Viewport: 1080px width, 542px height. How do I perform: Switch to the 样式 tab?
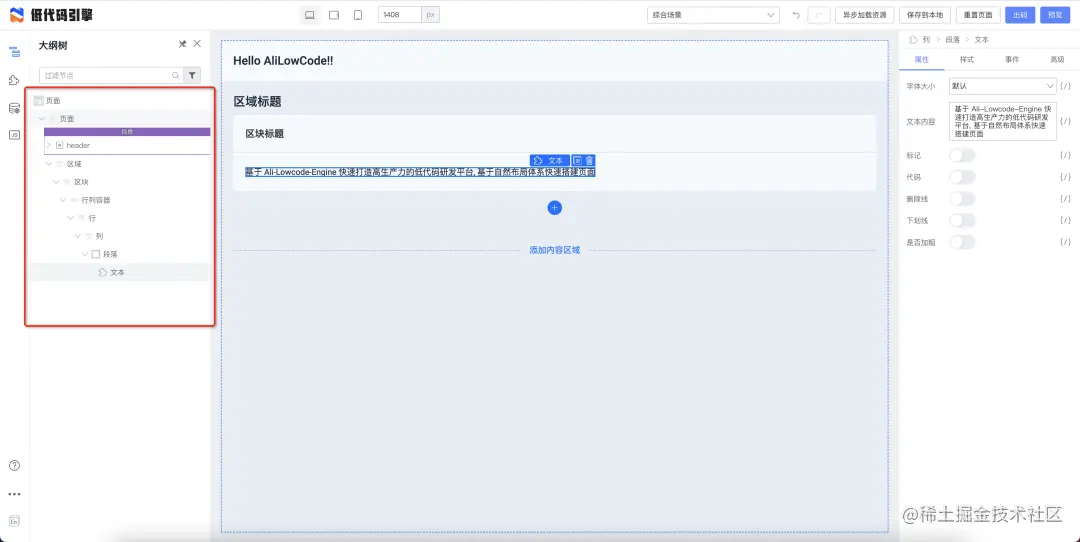tap(967, 60)
